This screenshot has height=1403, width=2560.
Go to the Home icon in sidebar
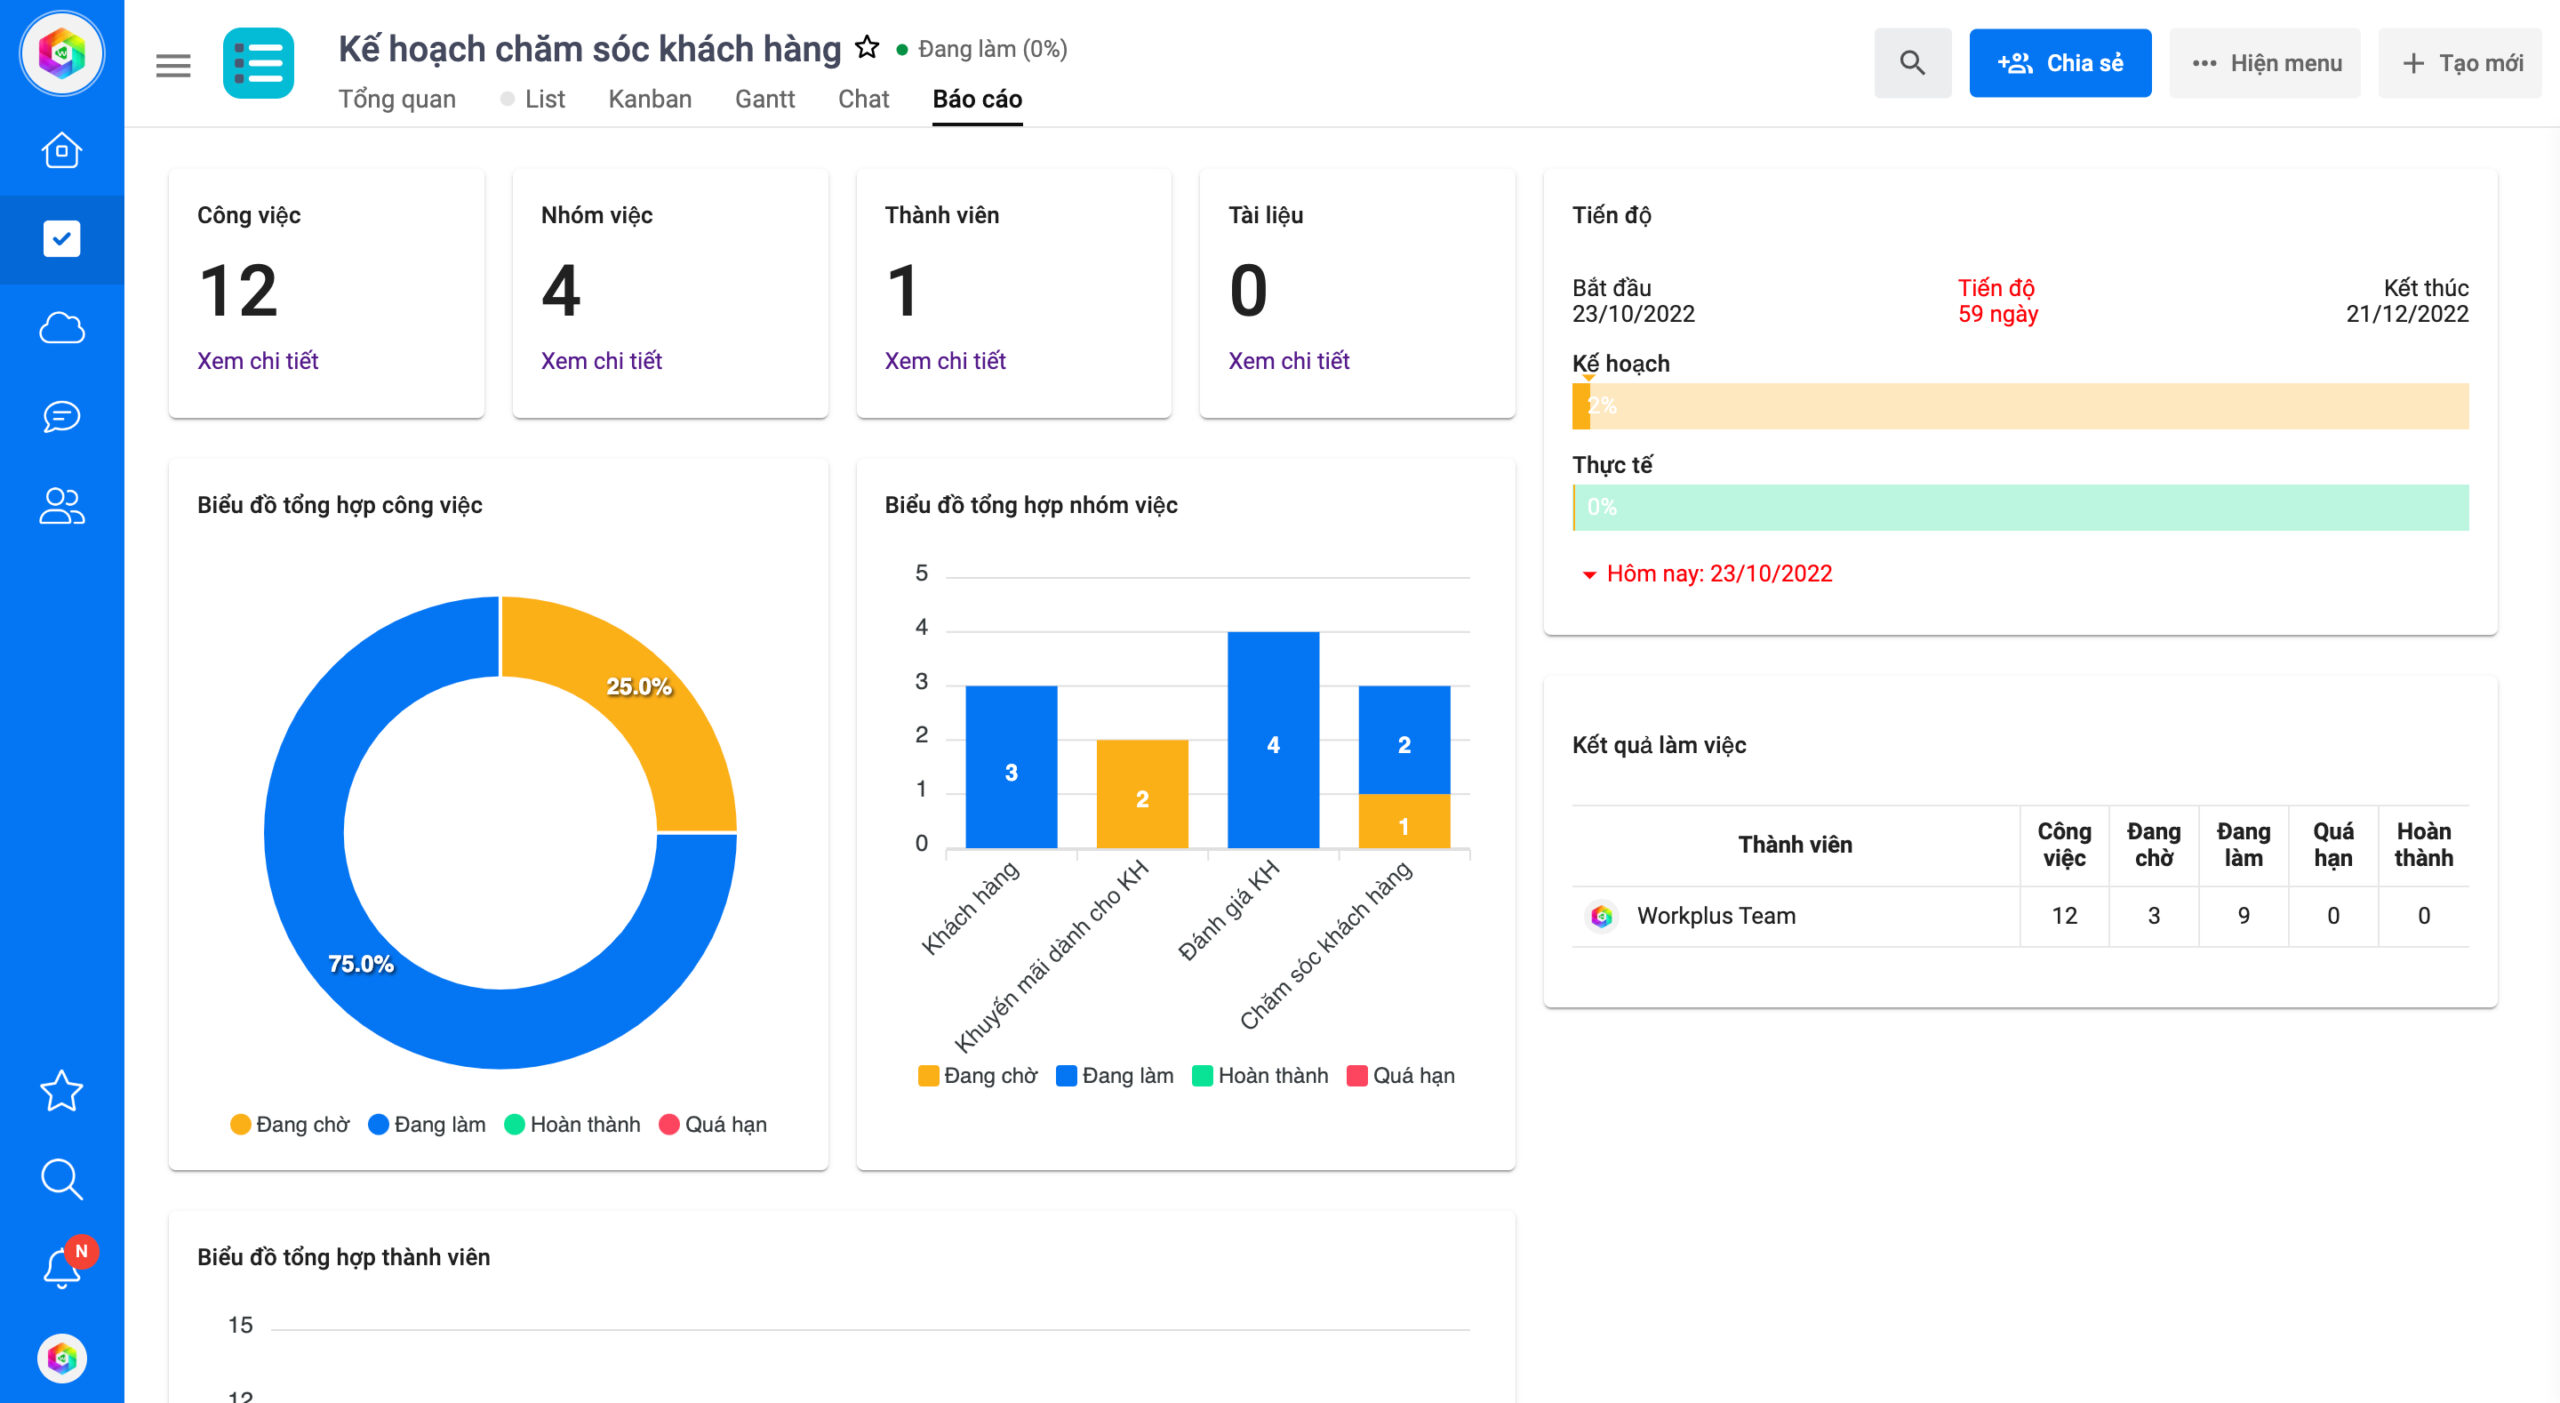pos(62,151)
